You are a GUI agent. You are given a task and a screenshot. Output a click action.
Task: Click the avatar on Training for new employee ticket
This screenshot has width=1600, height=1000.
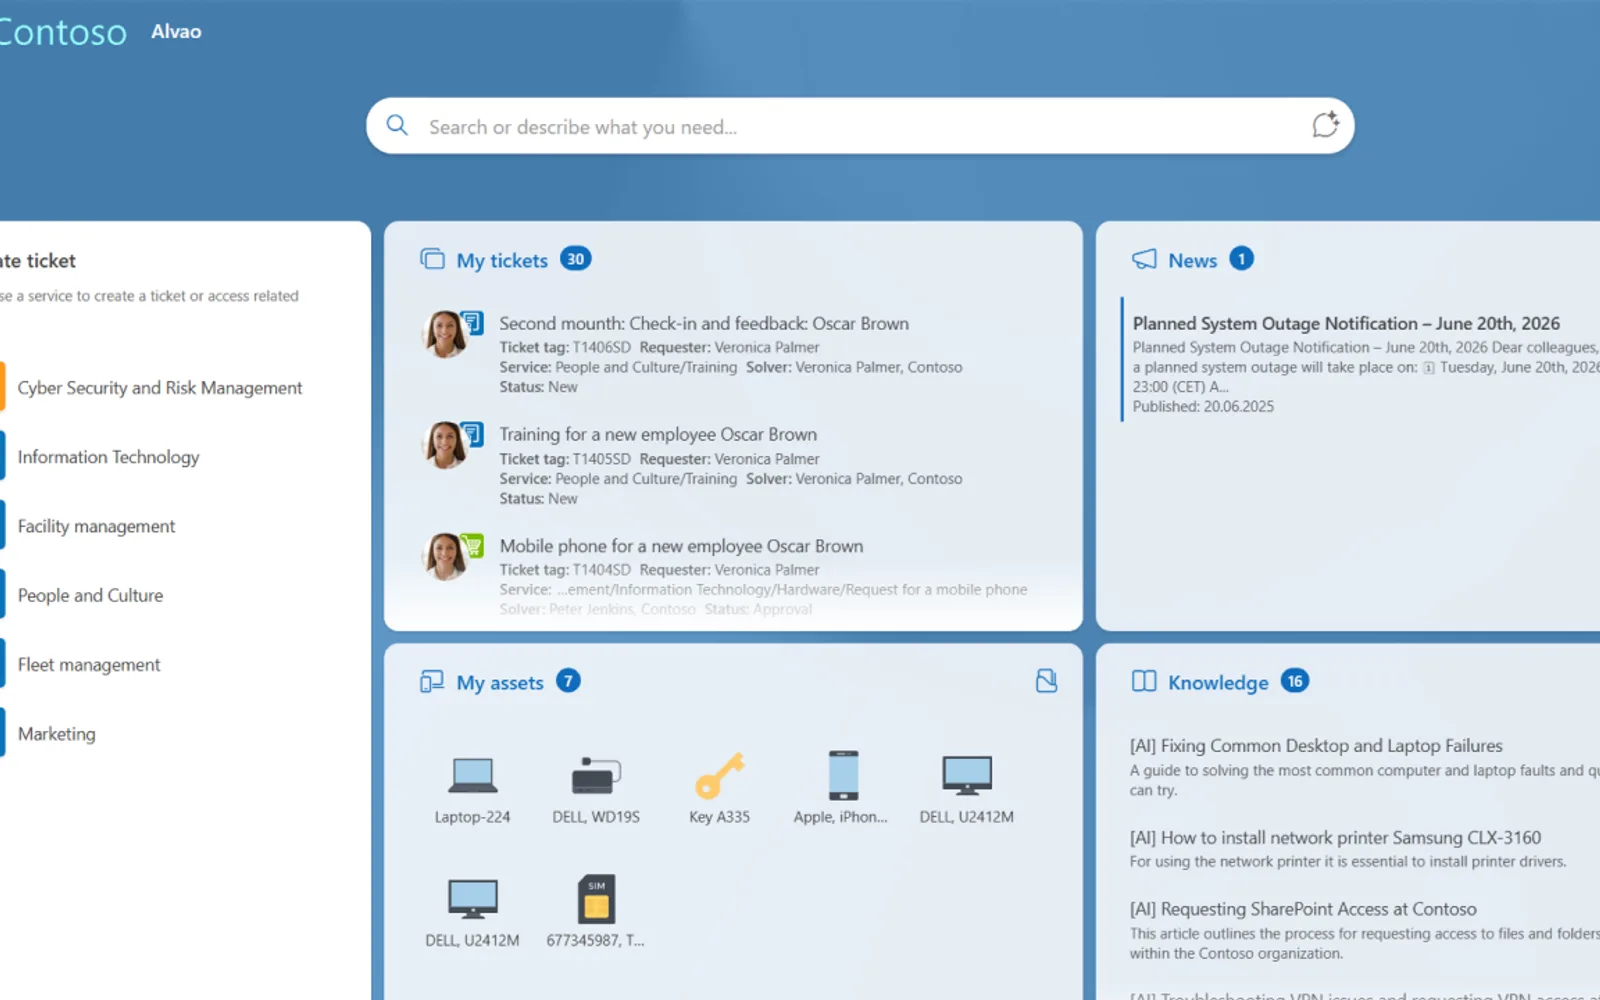coord(445,445)
